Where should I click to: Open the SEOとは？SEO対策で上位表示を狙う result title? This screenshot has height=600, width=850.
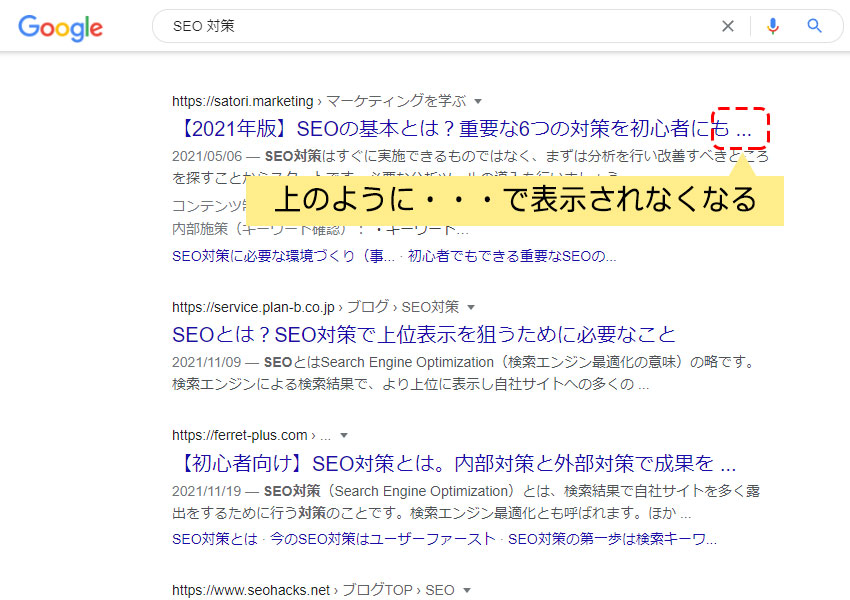[x=424, y=334]
